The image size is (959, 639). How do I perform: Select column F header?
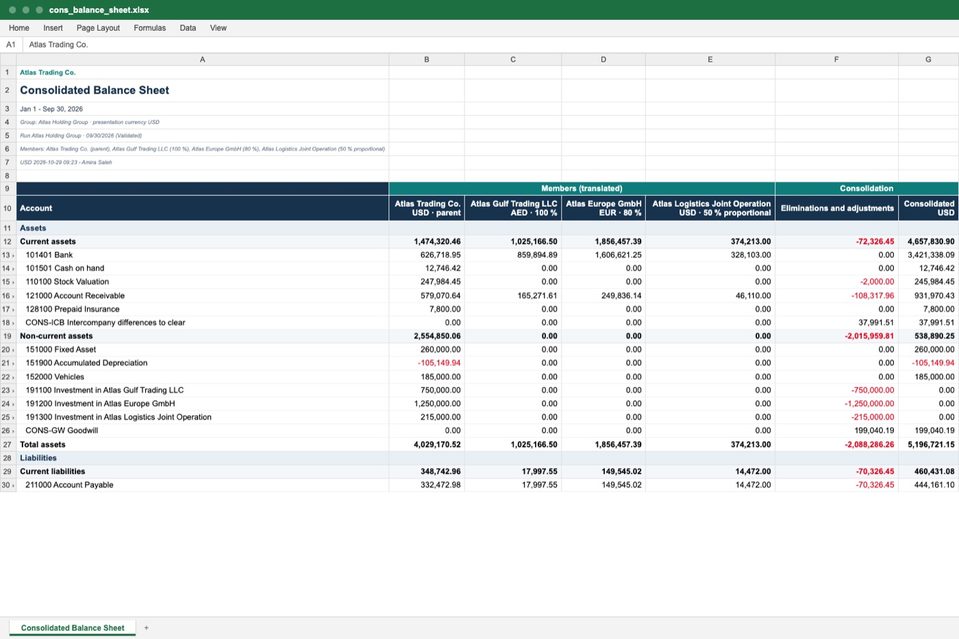[836, 59]
